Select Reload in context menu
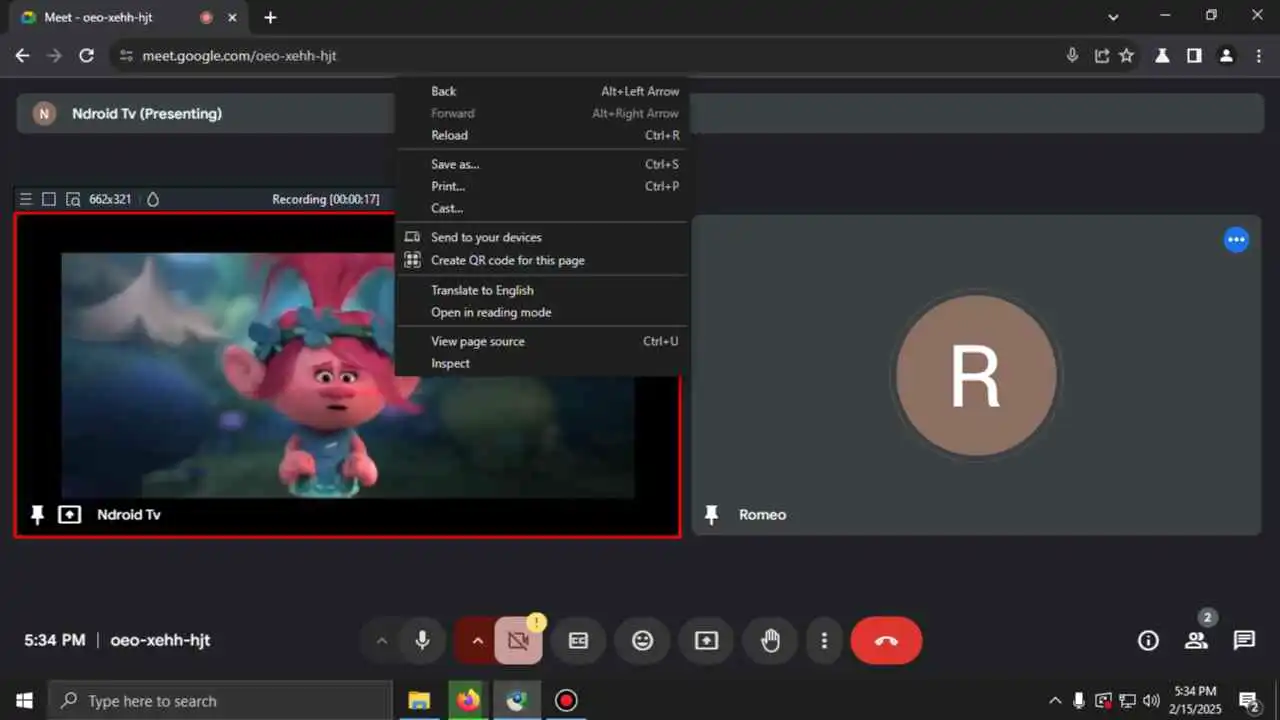Viewport: 1280px width, 720px height. [542, 135]
